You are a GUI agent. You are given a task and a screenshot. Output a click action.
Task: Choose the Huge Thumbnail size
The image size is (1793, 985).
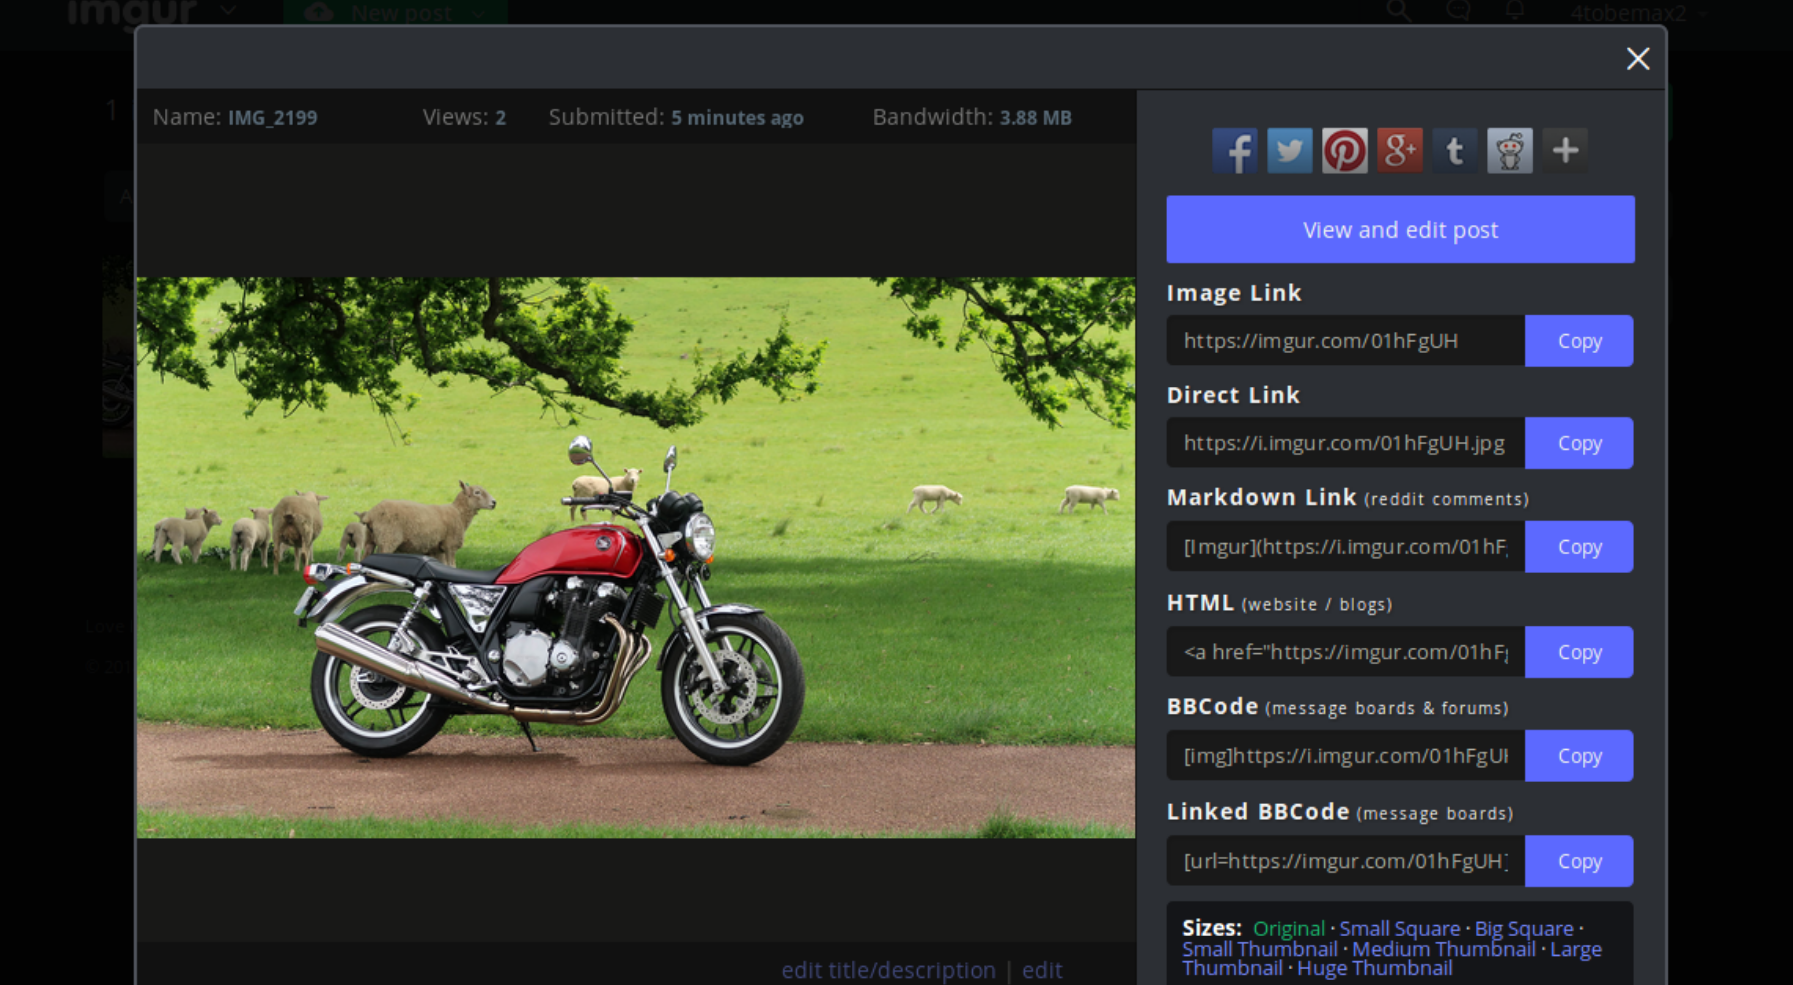(x=1375, y=968)
